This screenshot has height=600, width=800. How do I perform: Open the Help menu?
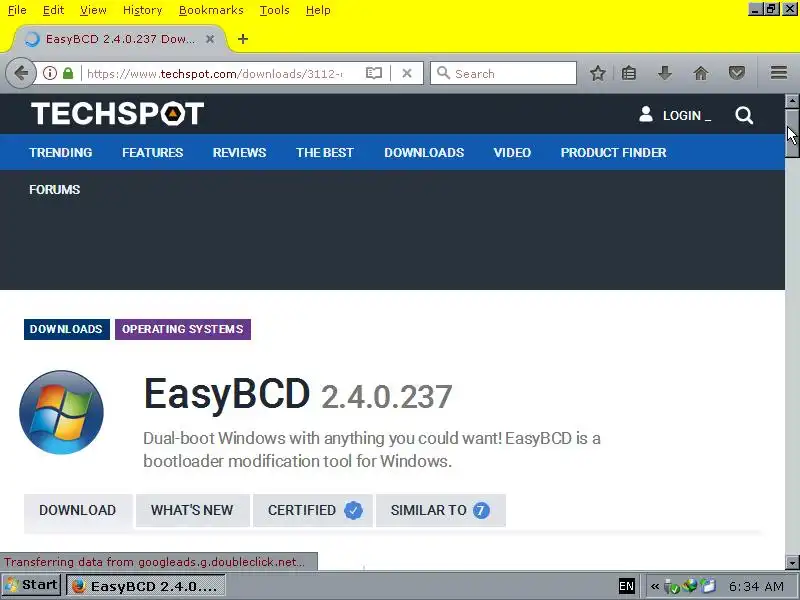point(318,10)
